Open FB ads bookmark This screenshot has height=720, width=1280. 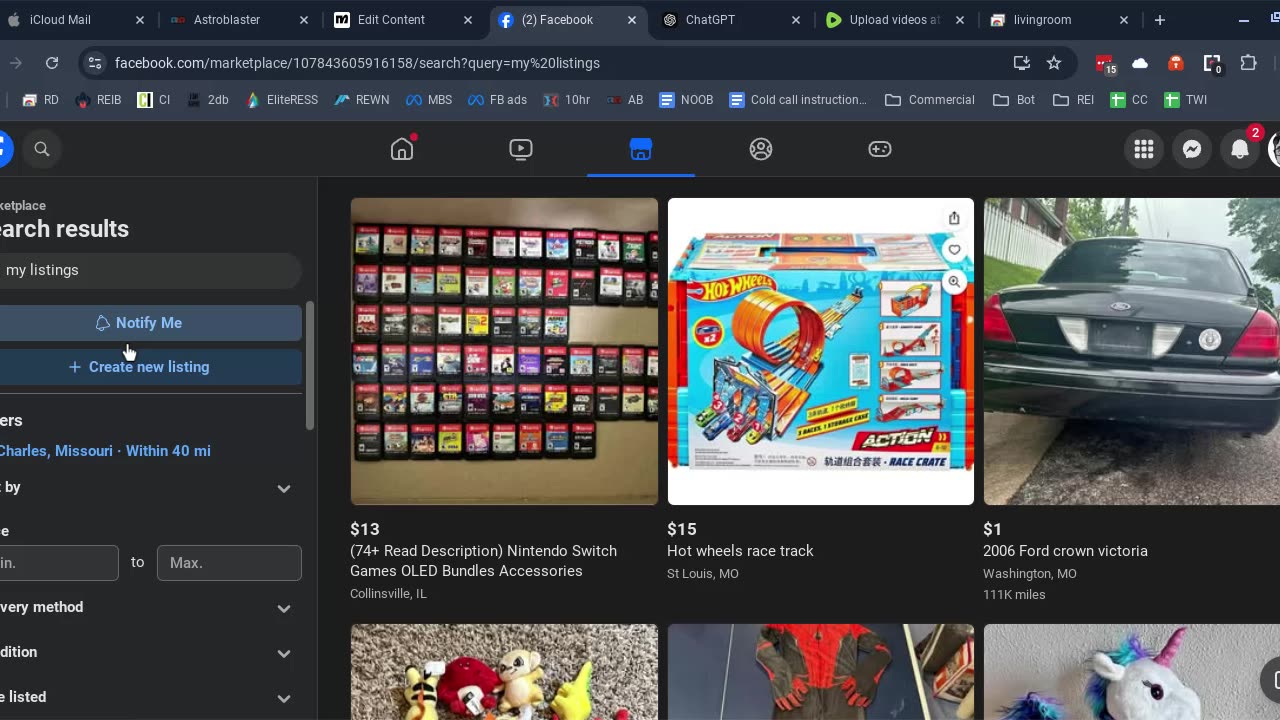coord(497,100)
